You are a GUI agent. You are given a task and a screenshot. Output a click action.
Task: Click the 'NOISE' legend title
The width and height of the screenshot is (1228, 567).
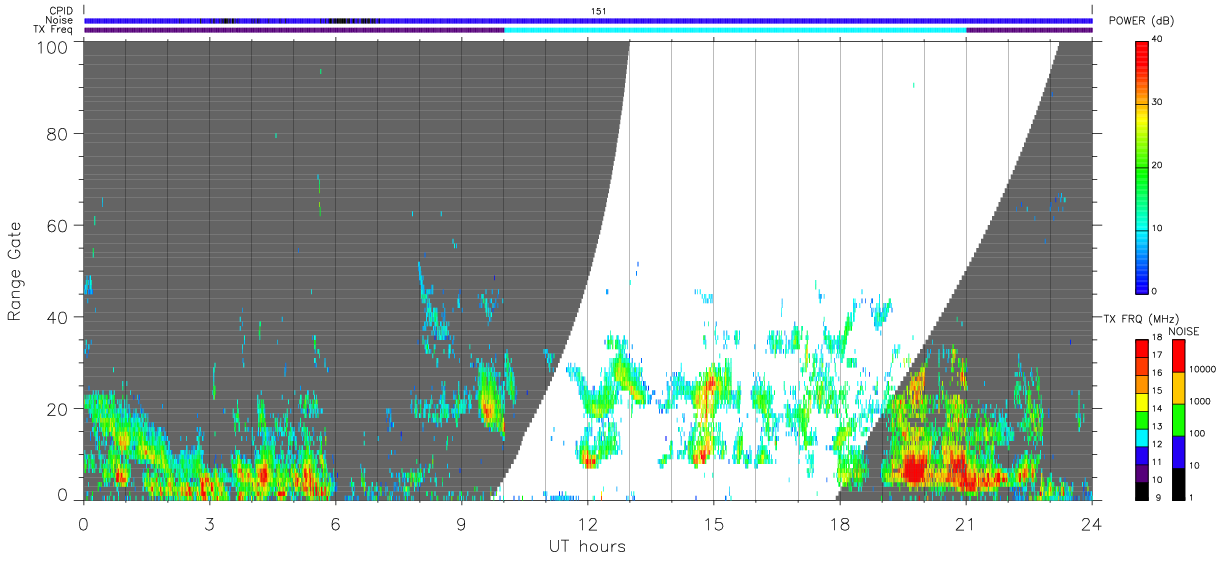coord(1184,330)
